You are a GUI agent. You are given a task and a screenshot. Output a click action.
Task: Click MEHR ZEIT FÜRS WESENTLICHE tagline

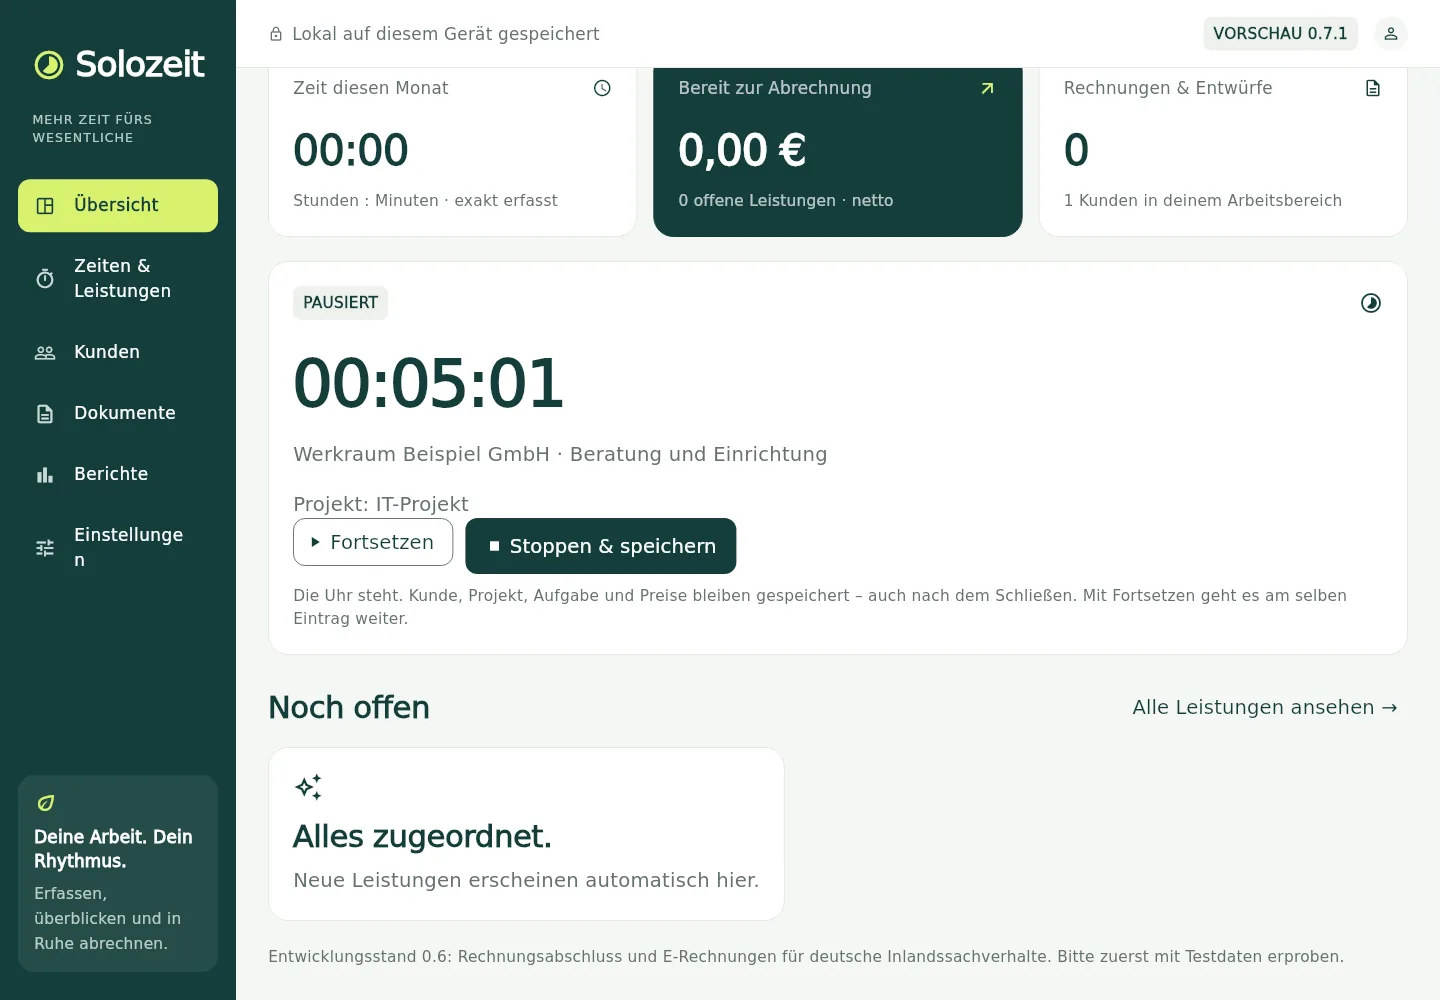pos(92,129)
